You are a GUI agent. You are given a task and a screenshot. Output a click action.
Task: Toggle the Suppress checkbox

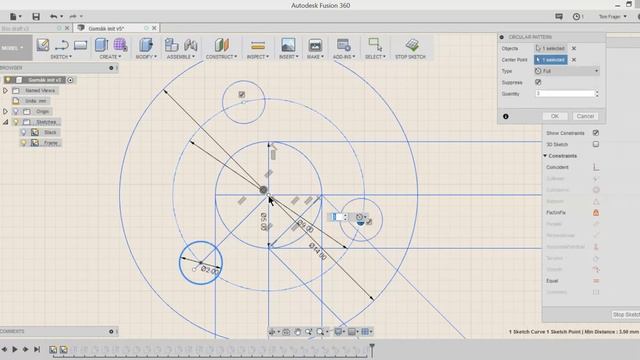coord(538,82)
